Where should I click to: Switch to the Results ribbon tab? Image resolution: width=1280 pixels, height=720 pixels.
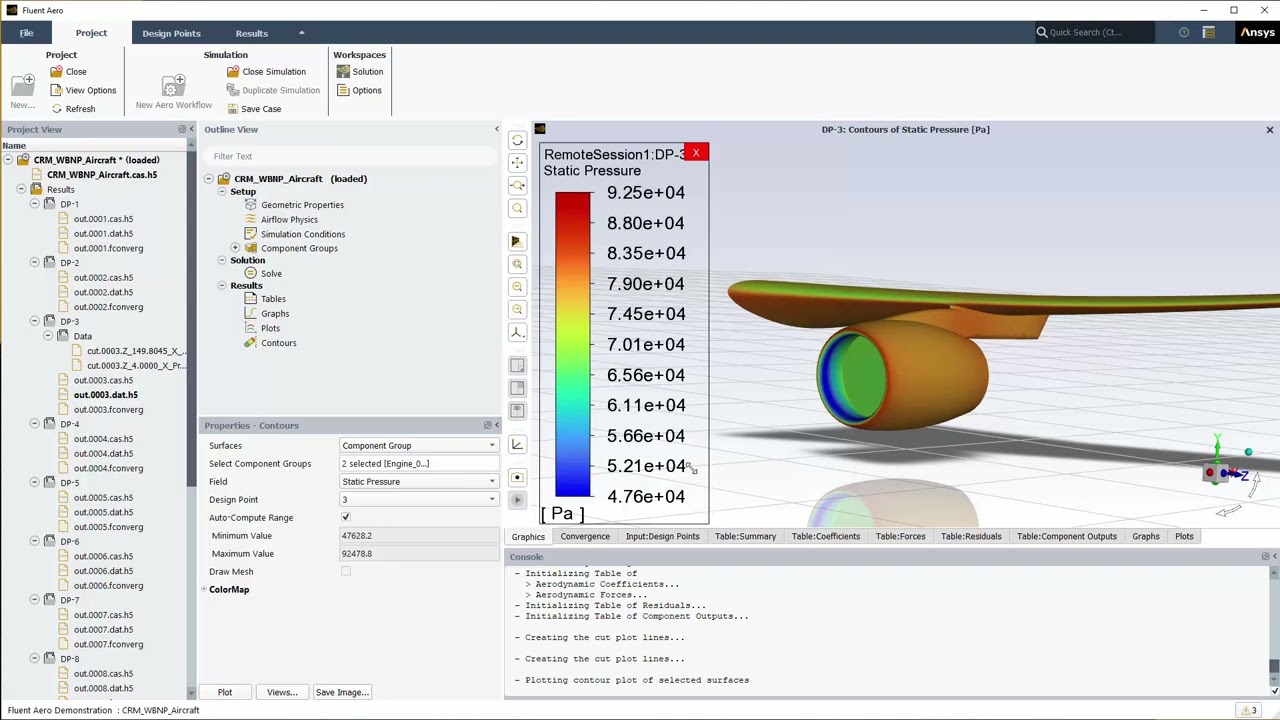pos(251,33)
